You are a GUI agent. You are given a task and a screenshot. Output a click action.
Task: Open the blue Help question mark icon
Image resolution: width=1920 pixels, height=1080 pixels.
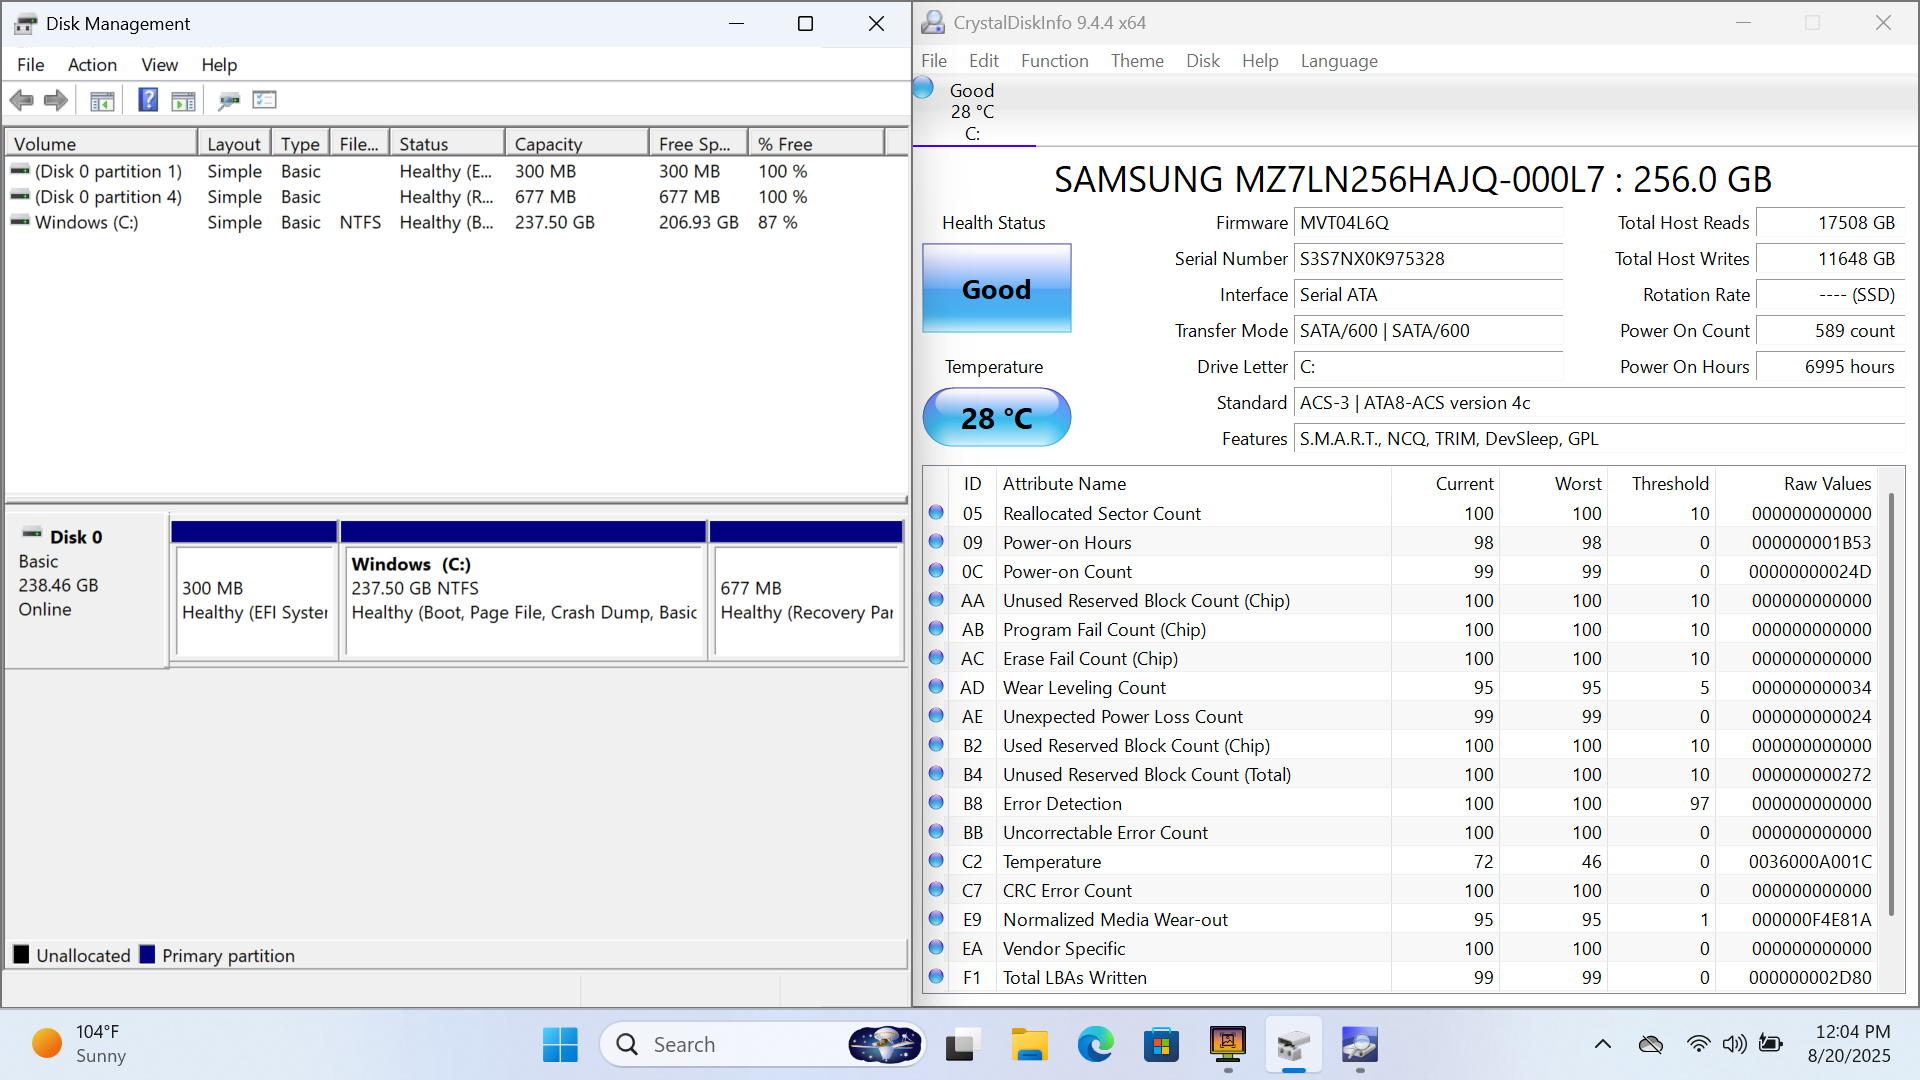[x=148, y=100]
